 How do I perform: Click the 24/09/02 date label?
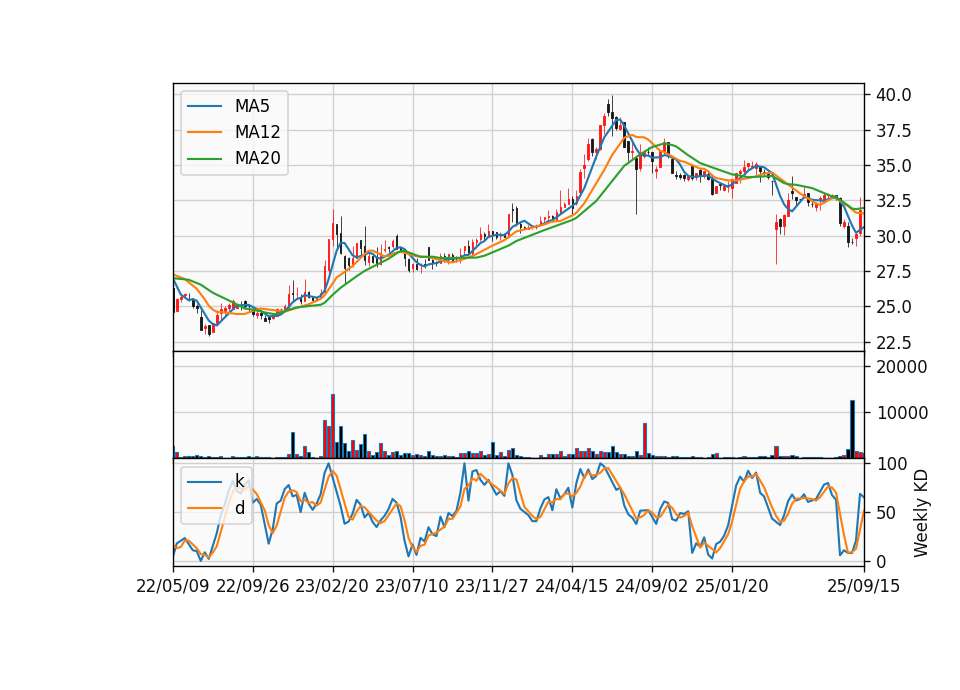(651, 586)
